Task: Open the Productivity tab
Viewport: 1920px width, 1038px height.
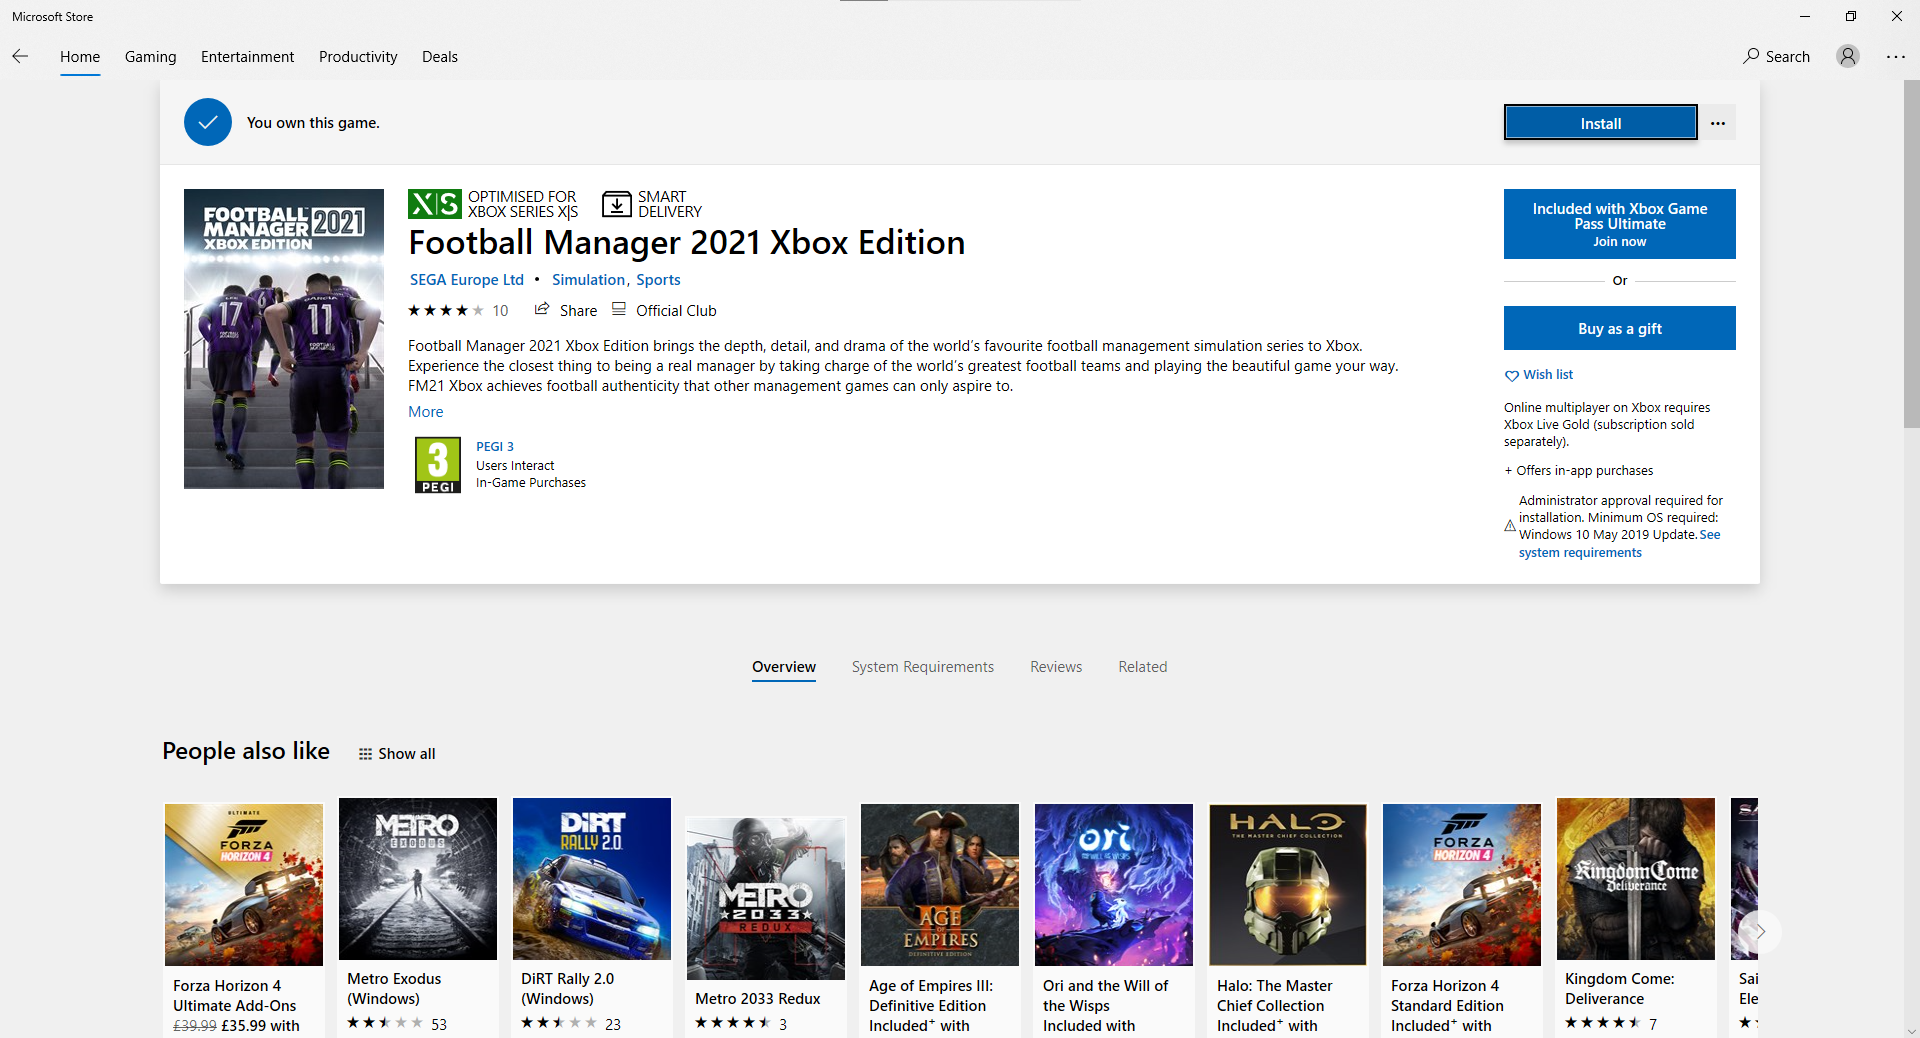Action: tap(358, 57)
